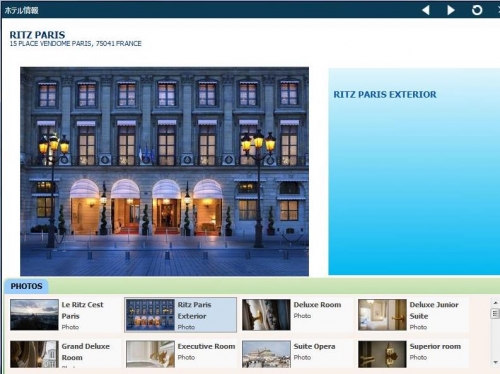Click the Executive Room text label
500x374 pixels.
point(206,346)
